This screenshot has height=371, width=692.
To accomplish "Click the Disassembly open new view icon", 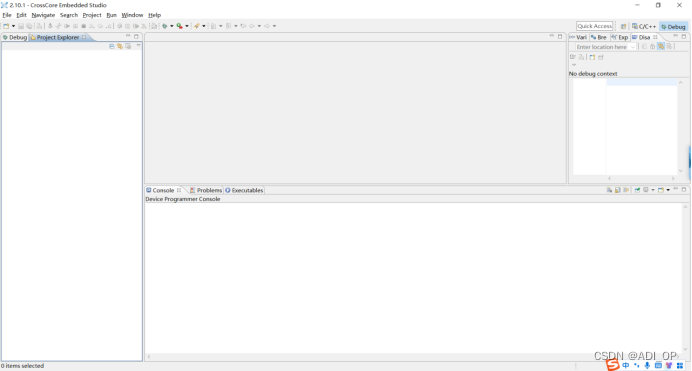I will 592,57.
